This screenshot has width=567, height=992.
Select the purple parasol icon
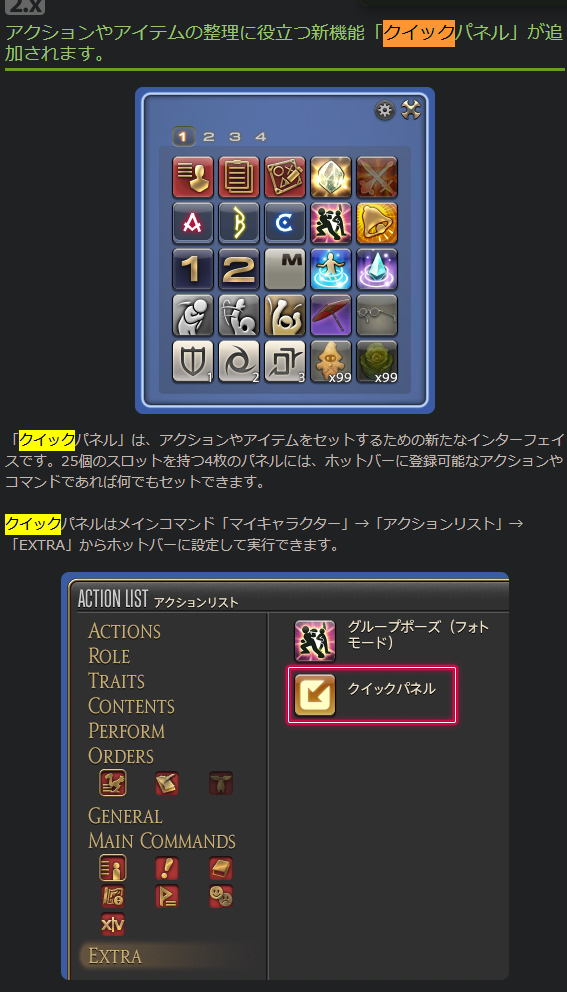[331, 315]
